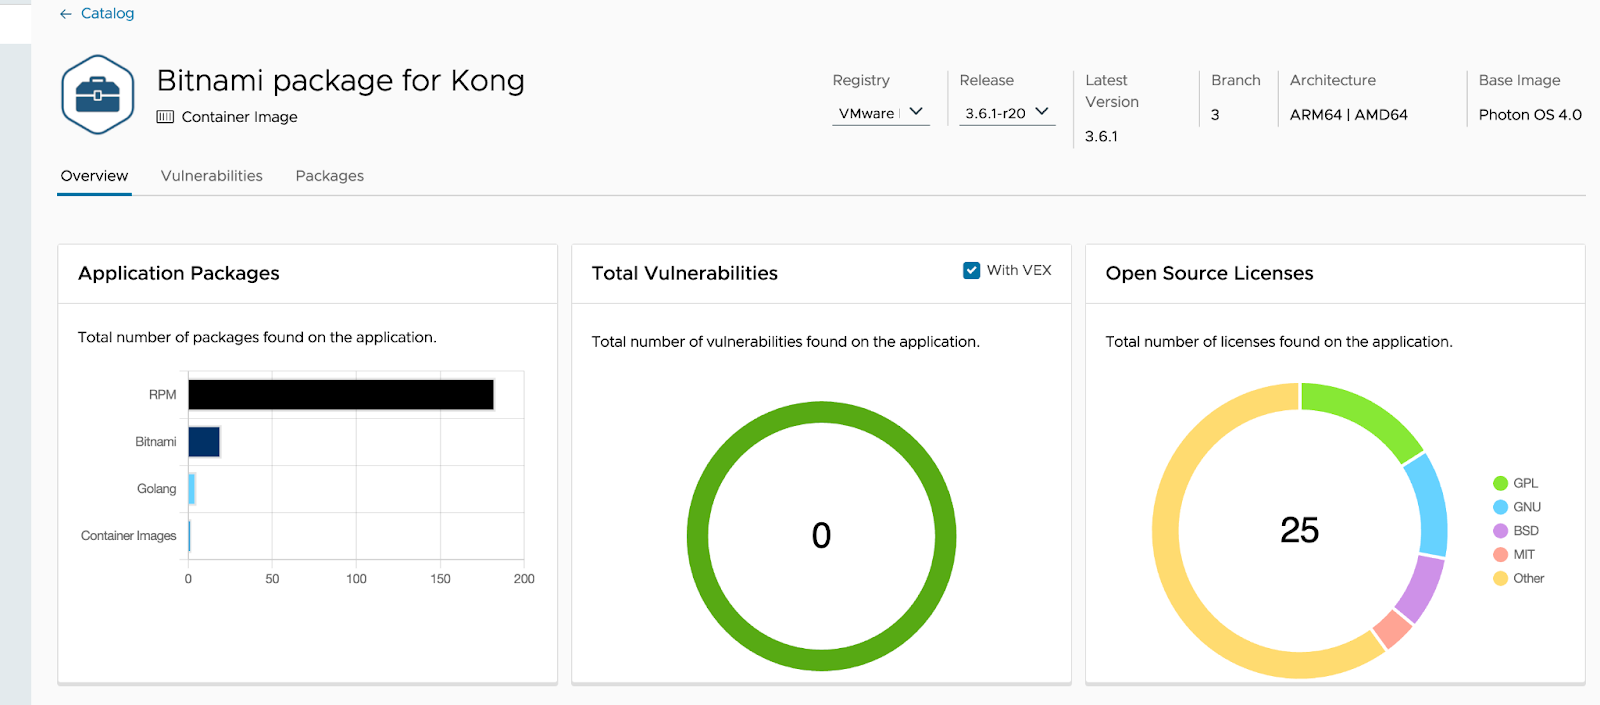The height and width of the screenshot is (705, 1600).
Task: Click the vulnerabilities count 0
Action: click(821, 536)
